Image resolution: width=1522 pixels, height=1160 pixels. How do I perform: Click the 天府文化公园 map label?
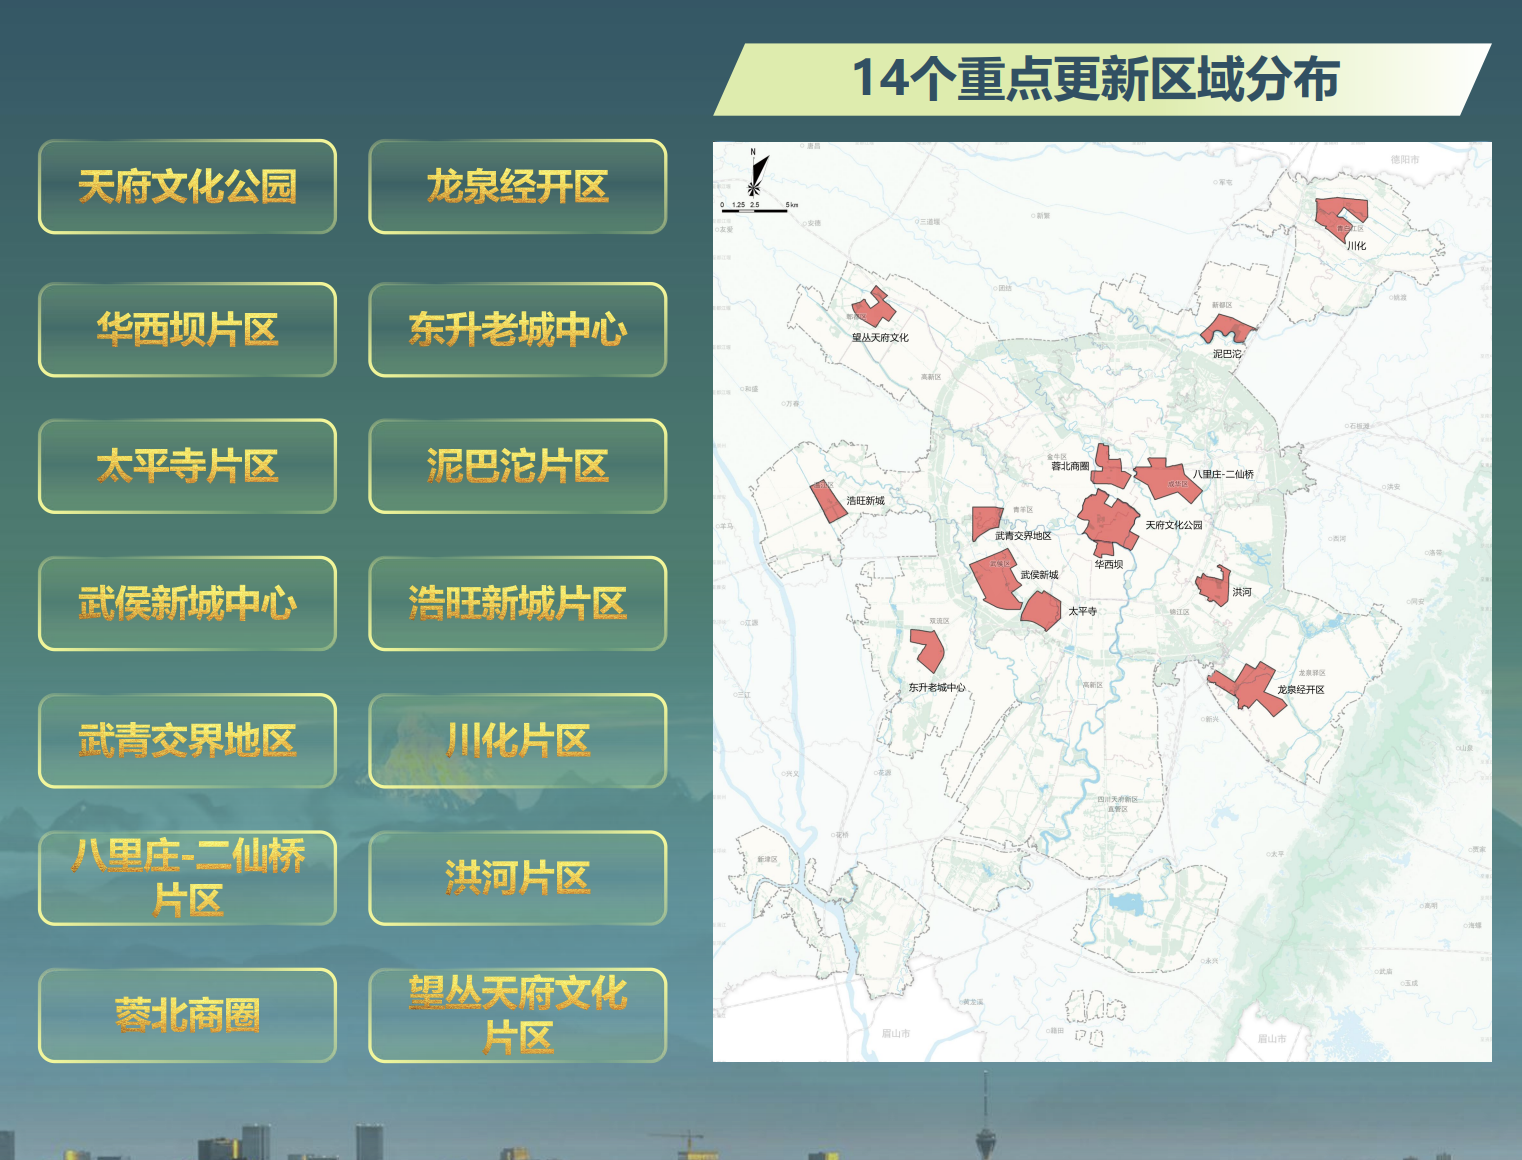coord(1174,525)
